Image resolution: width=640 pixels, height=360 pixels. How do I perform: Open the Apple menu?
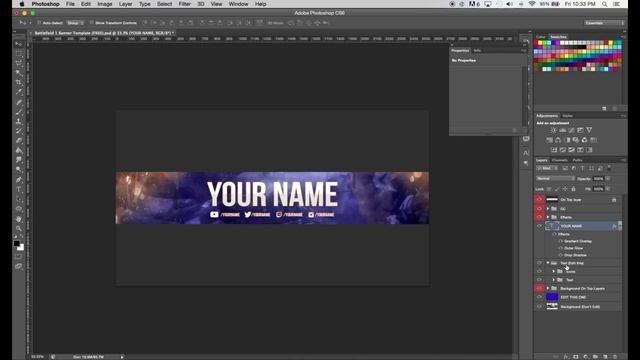pyautogui.click(x=22, y=4)
